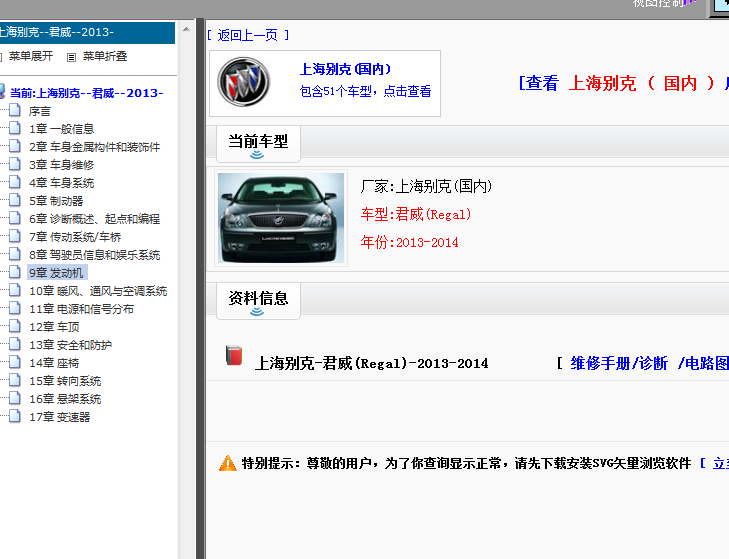
Task: Open chapter 13章 安全和防护
Action: [x=70, y=345]
